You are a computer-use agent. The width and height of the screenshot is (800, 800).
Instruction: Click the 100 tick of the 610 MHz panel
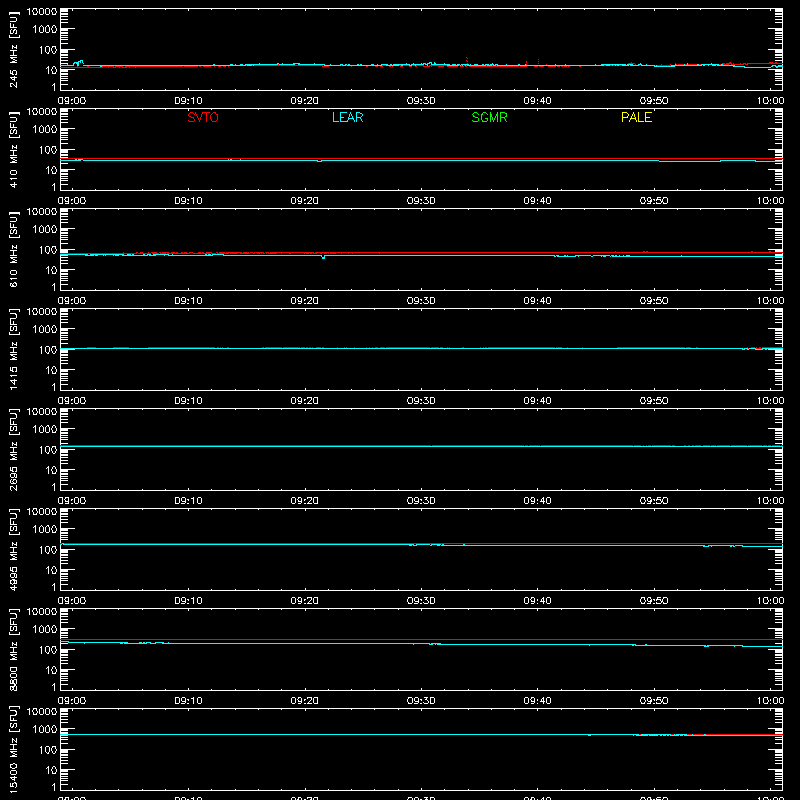pos(48,250)
